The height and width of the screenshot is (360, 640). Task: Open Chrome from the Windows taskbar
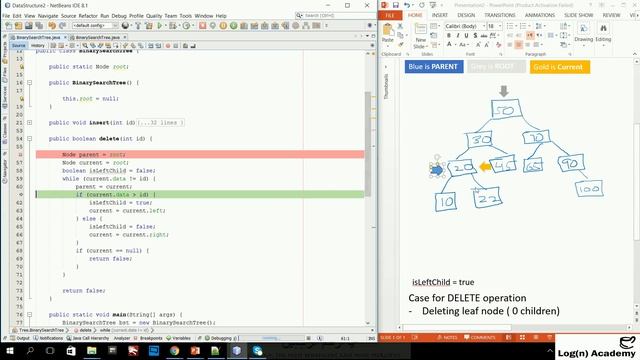[x=175, y=351]
